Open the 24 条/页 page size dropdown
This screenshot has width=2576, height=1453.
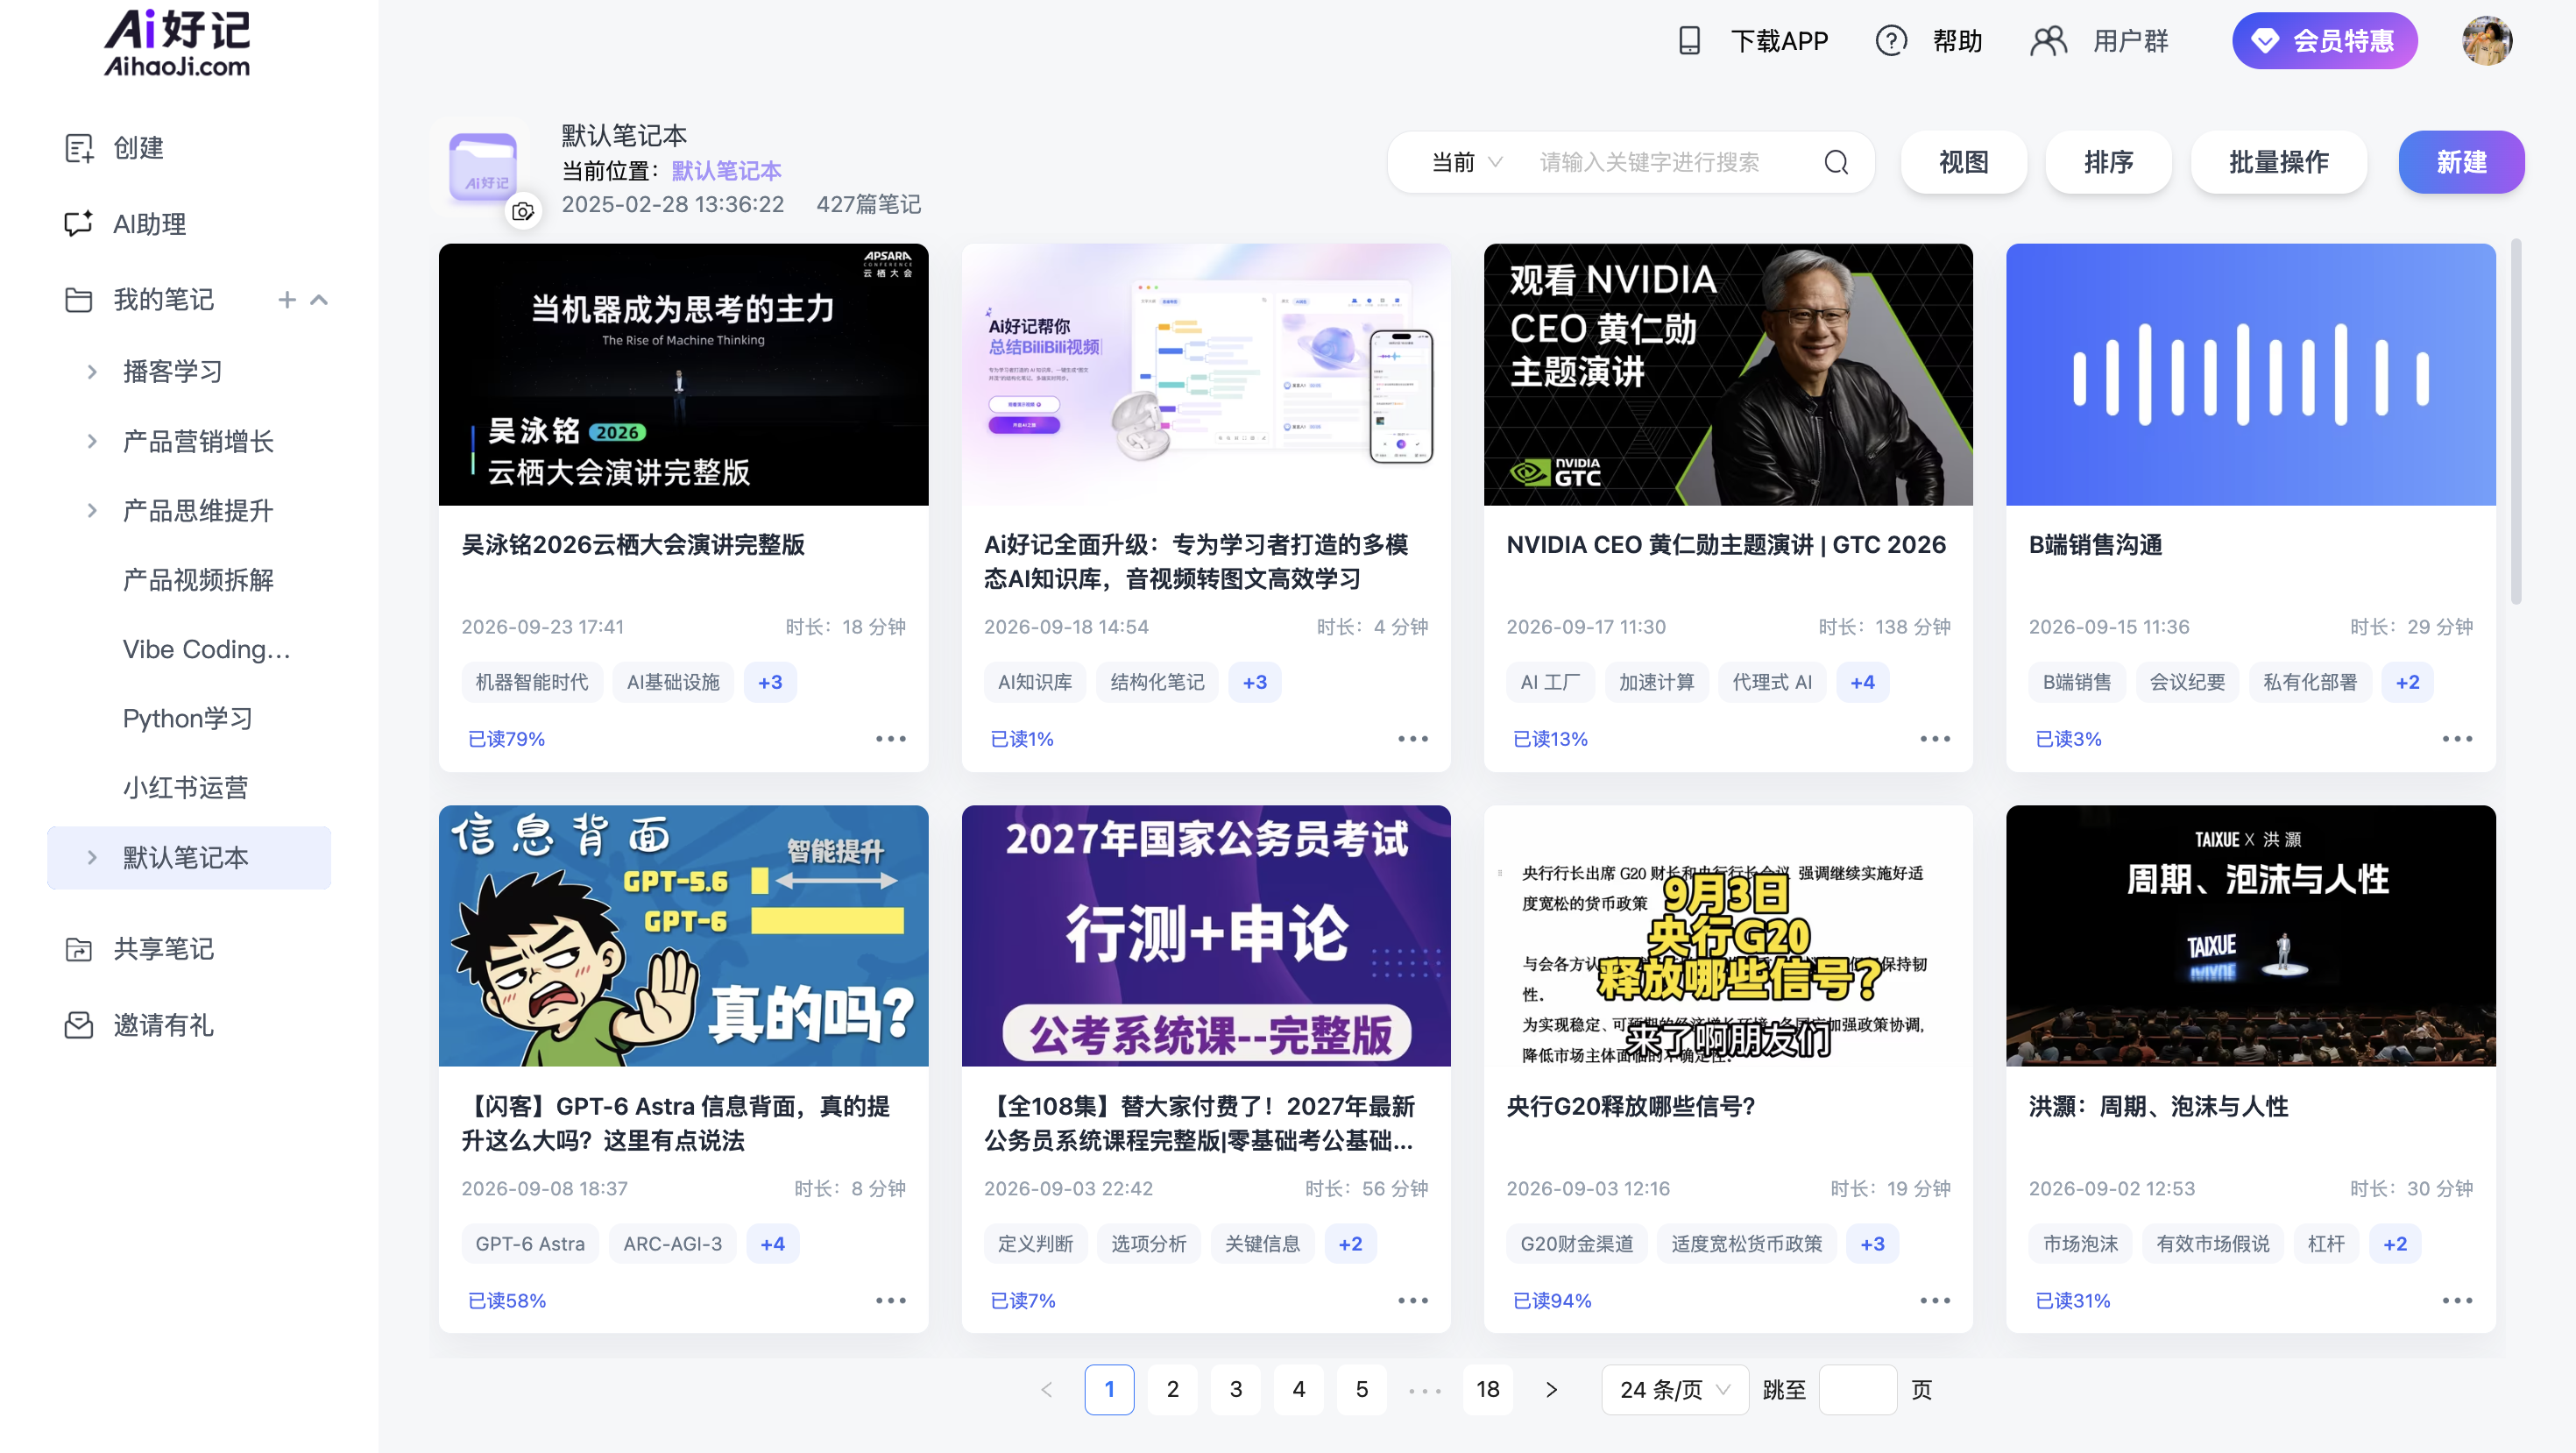pos(1674,1389)
